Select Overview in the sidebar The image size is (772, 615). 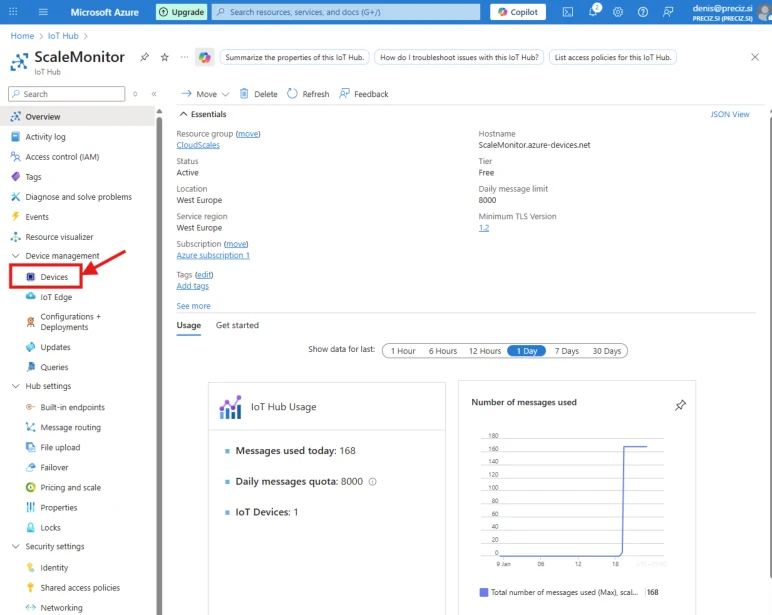[79, 117]
